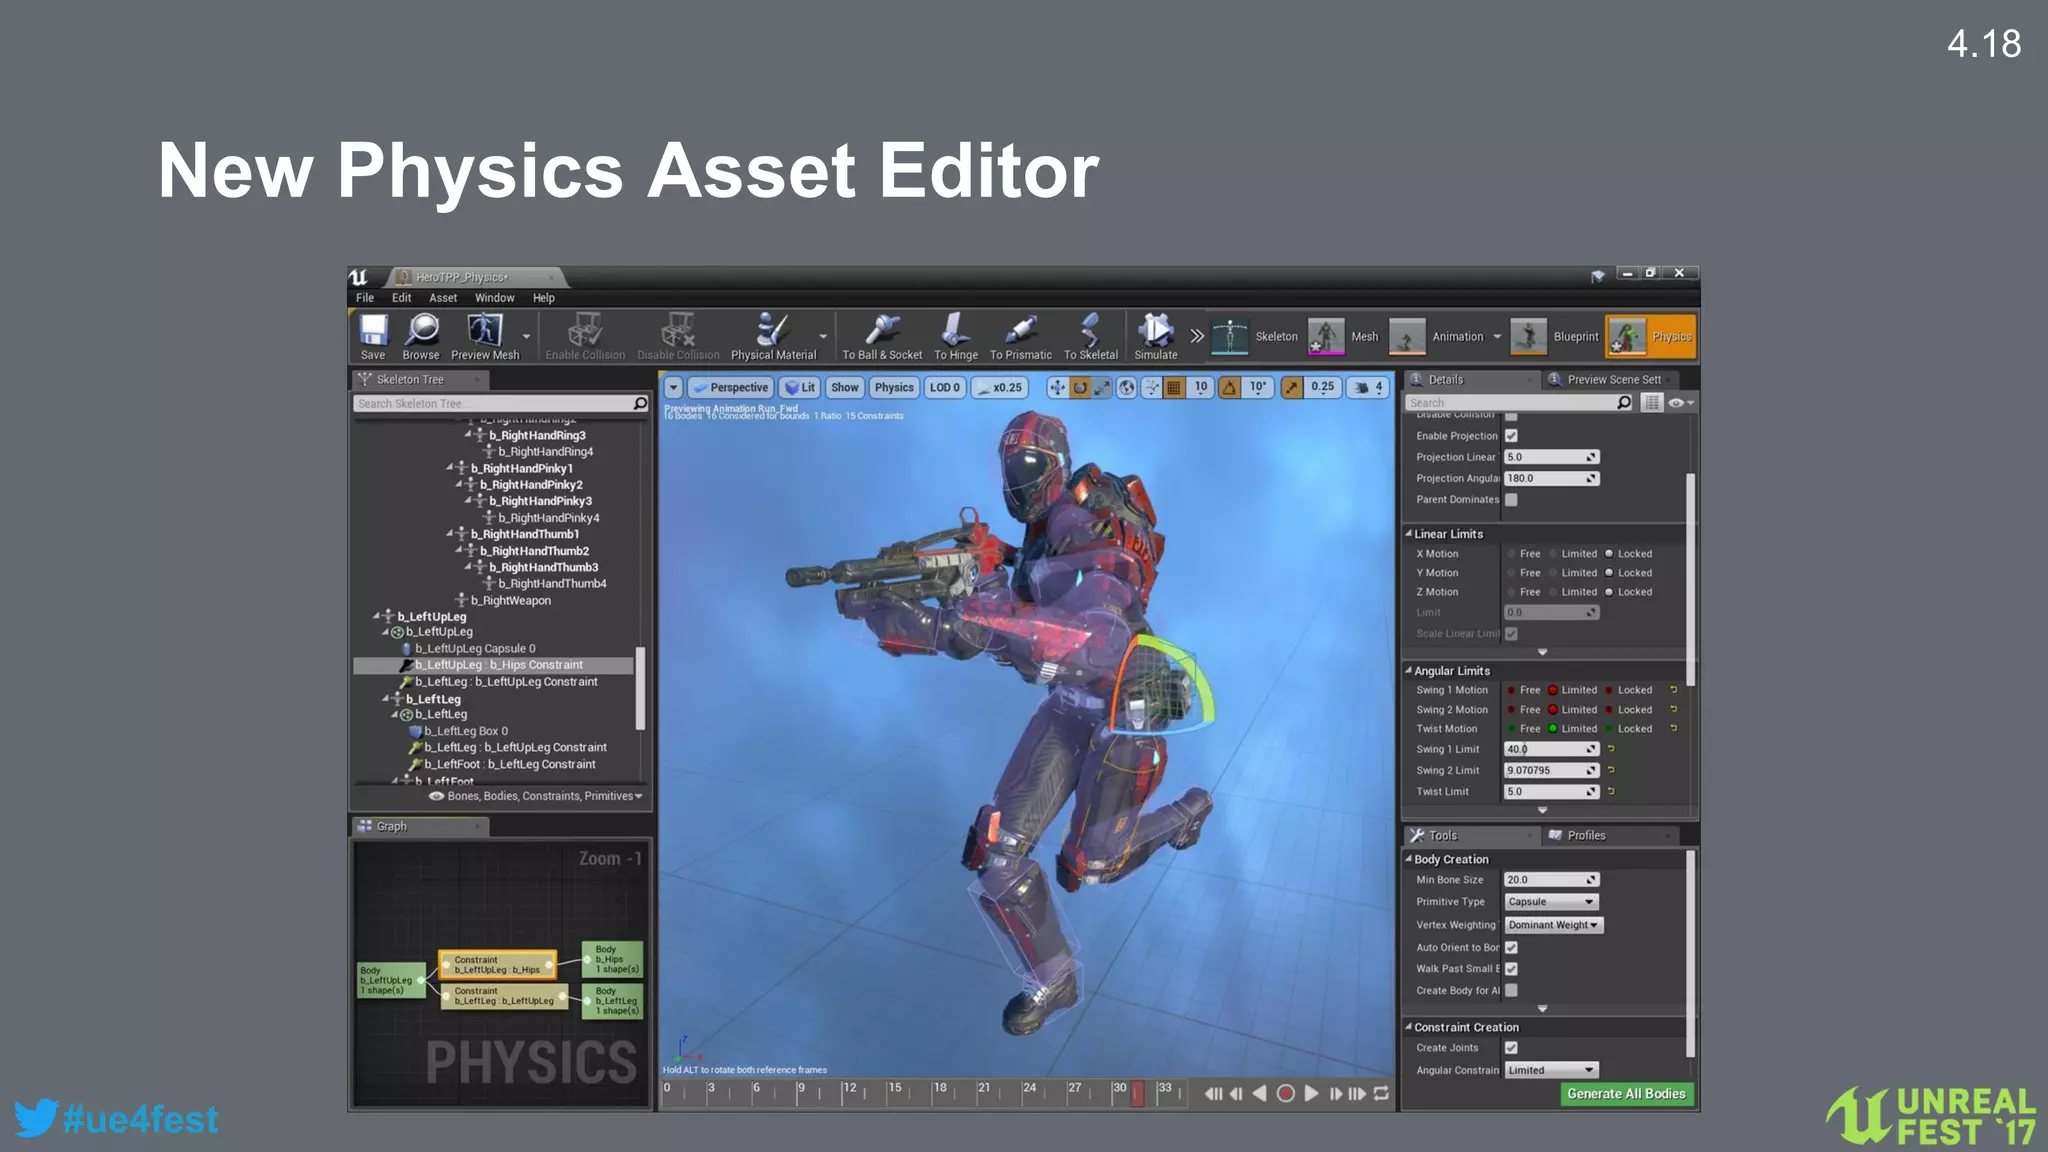Click the timeline scrub marker near frame 30
Screen dimensions: 2048x1152
tap(1137, 1094)
